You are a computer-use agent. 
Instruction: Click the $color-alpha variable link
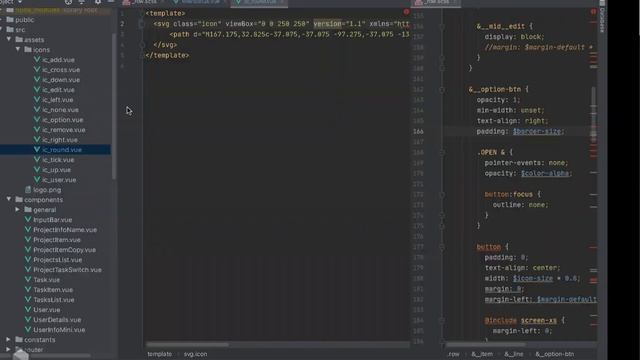[x=545, y=173]
